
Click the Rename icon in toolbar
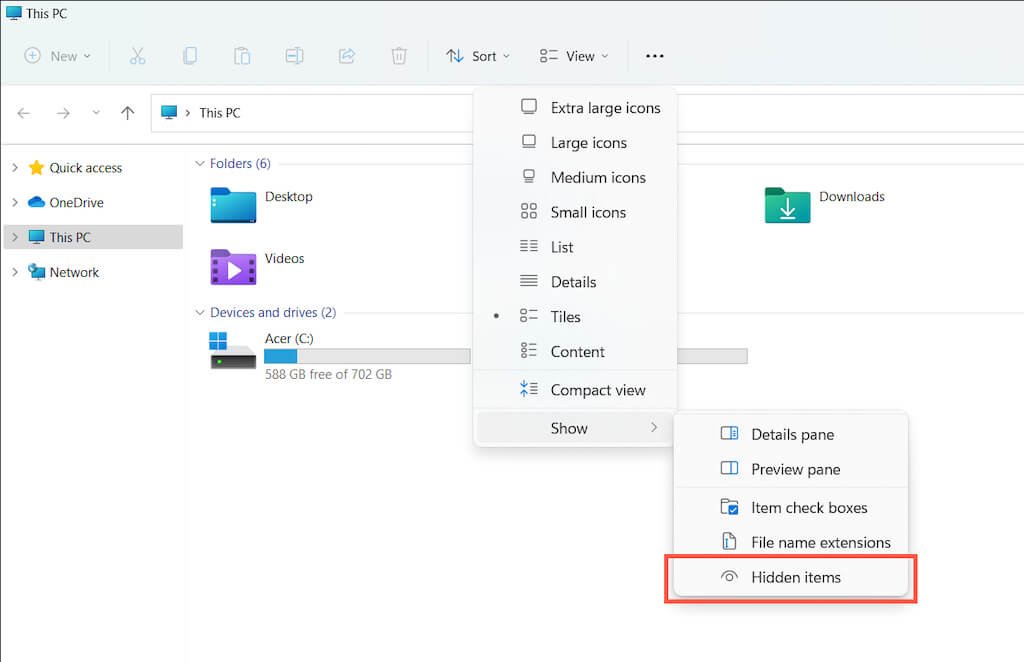294,56
